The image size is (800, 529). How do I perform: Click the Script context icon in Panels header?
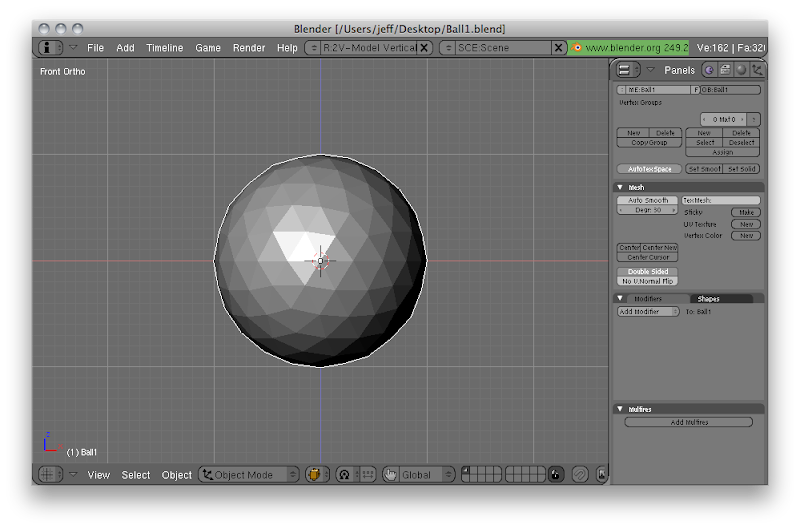(725, 70)
